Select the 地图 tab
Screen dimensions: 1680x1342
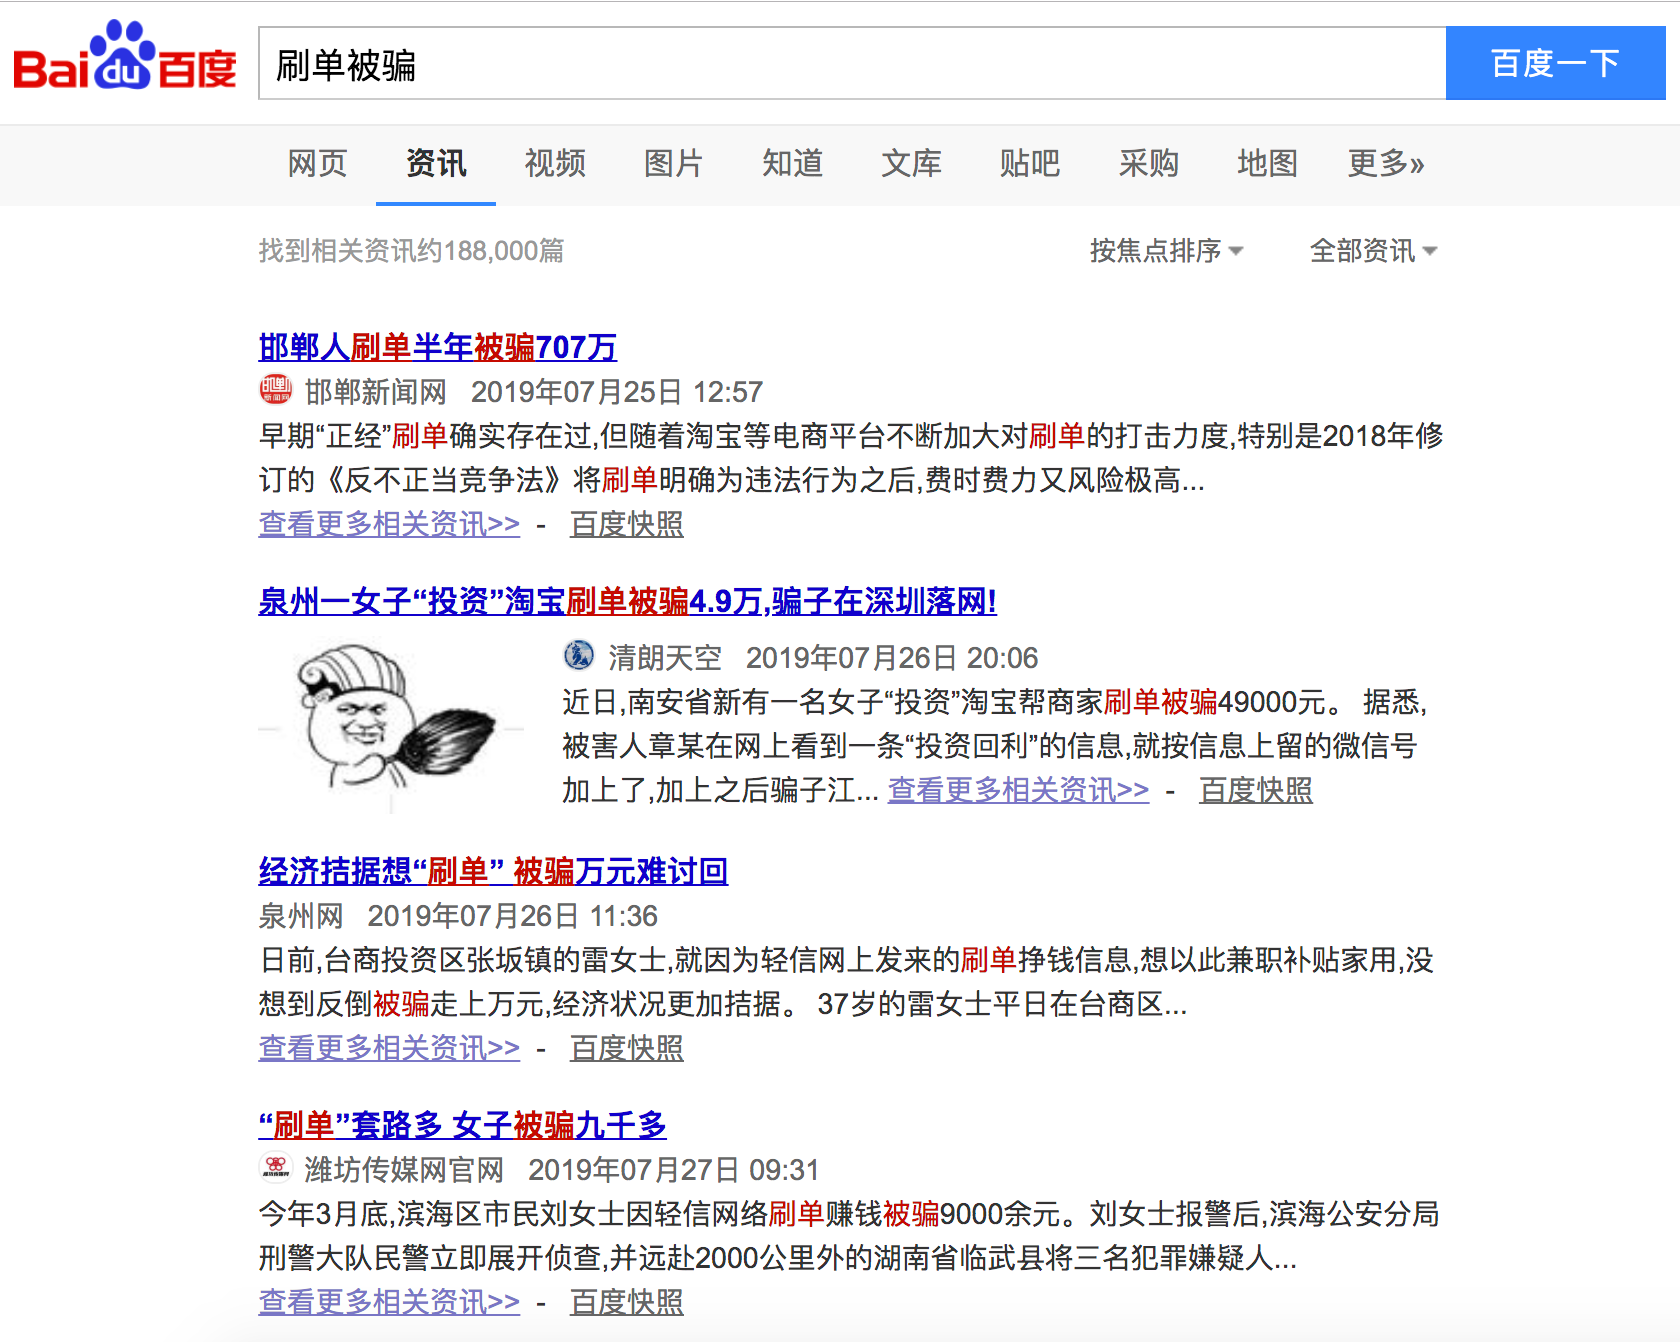click(1267, 163)
